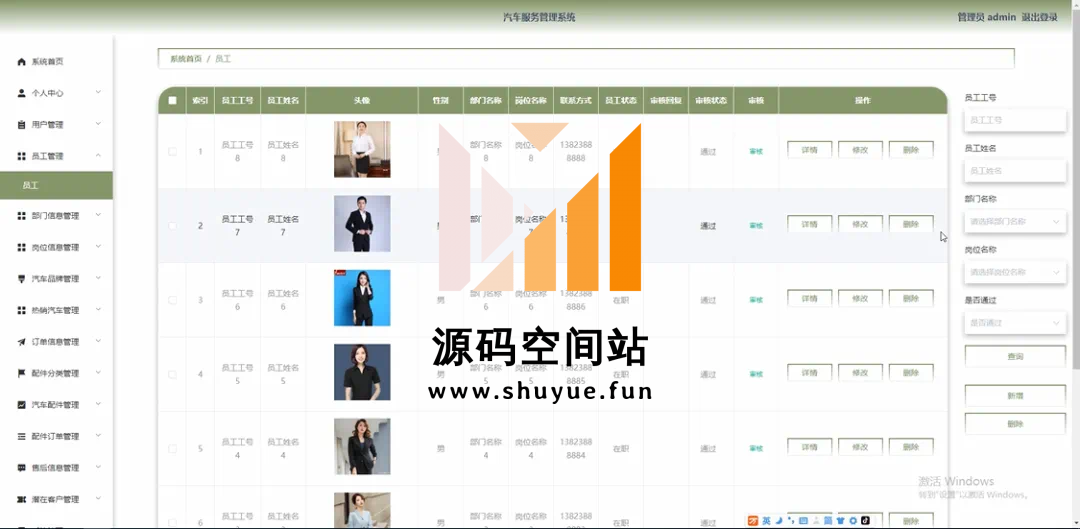1080x529 pixels.
Task: Click the 新增 button in the right panel
Action: tap(1015, 396)
